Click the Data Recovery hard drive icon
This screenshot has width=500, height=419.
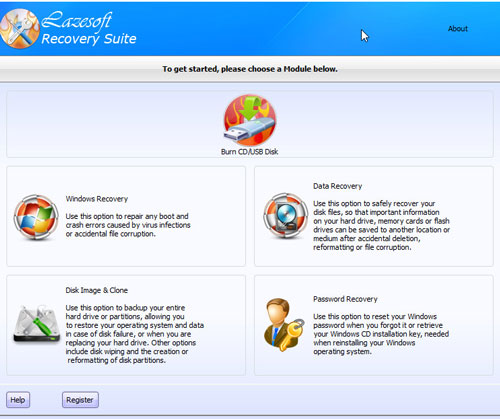coord(286,216)
